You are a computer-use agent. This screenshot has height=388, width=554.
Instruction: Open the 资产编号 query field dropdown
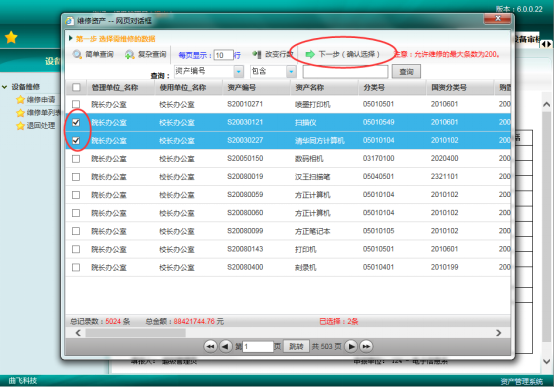pos(238,72)
